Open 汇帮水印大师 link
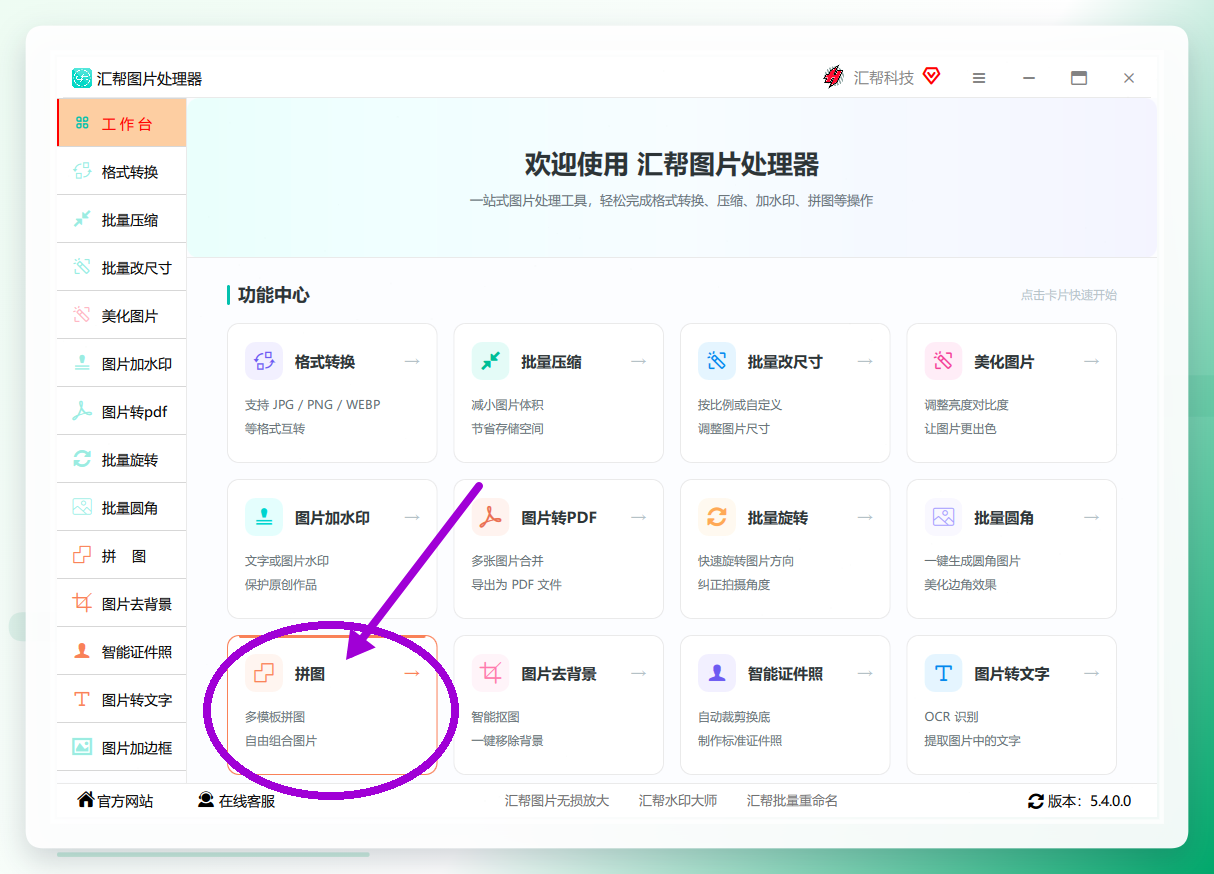Viewport: 1214px width, 874px height. tap(678, 801)
